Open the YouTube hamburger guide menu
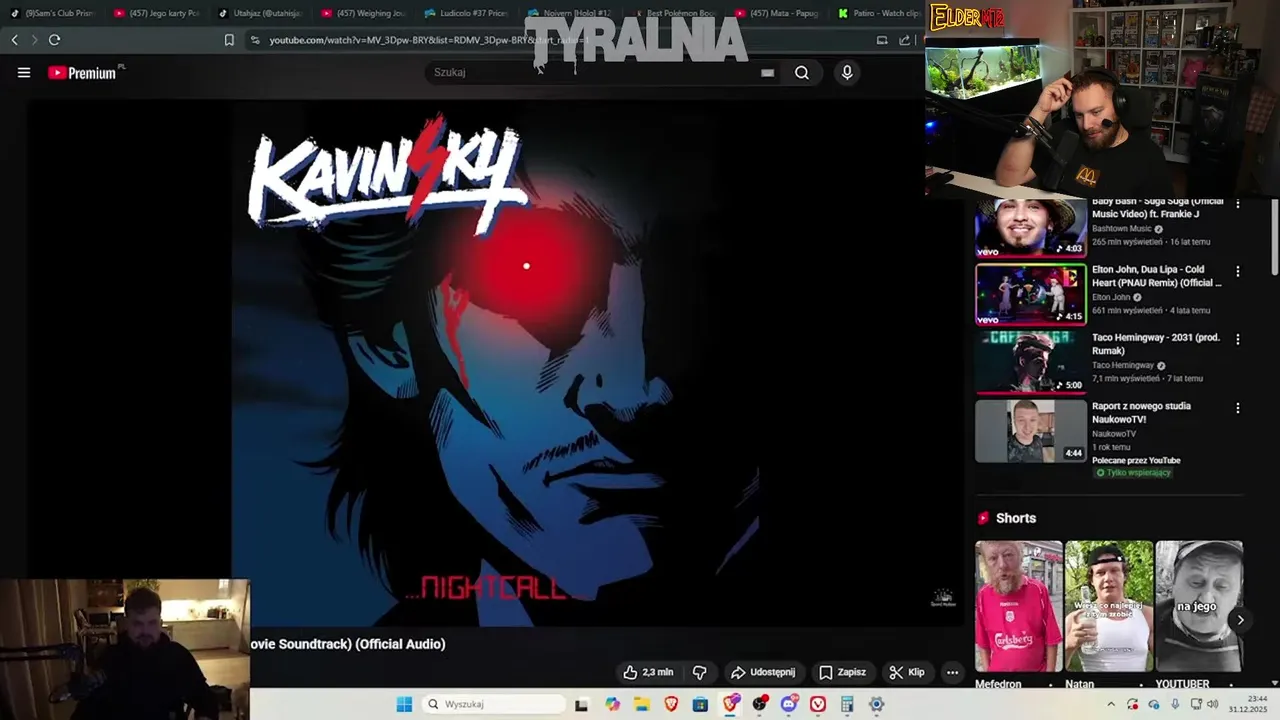The width and height of the screenshot is (1280, 720). pos(24,73)
